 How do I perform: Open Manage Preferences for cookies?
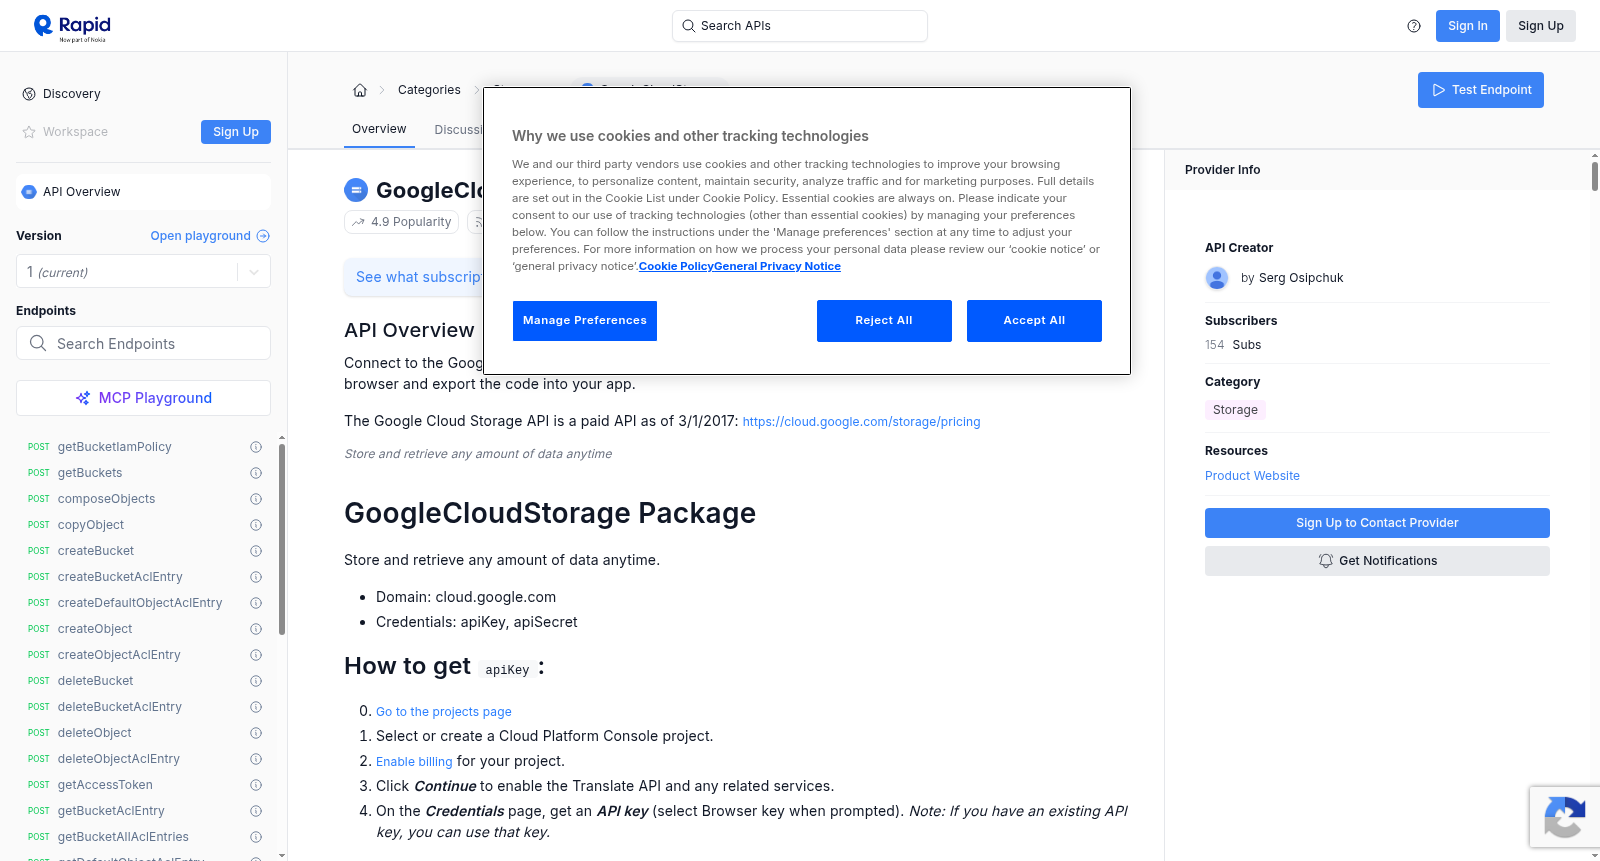coord(585,321)
